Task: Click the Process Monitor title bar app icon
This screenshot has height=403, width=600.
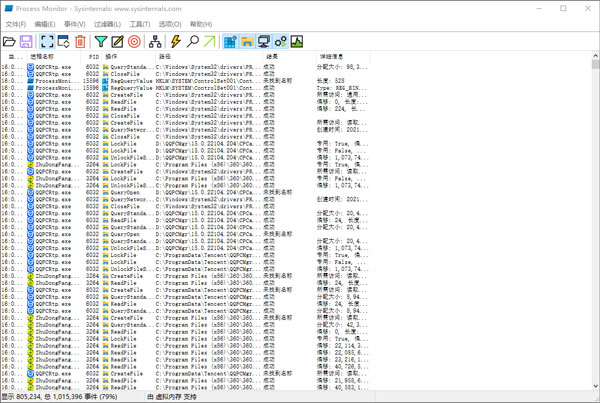Action: [8, 8]
